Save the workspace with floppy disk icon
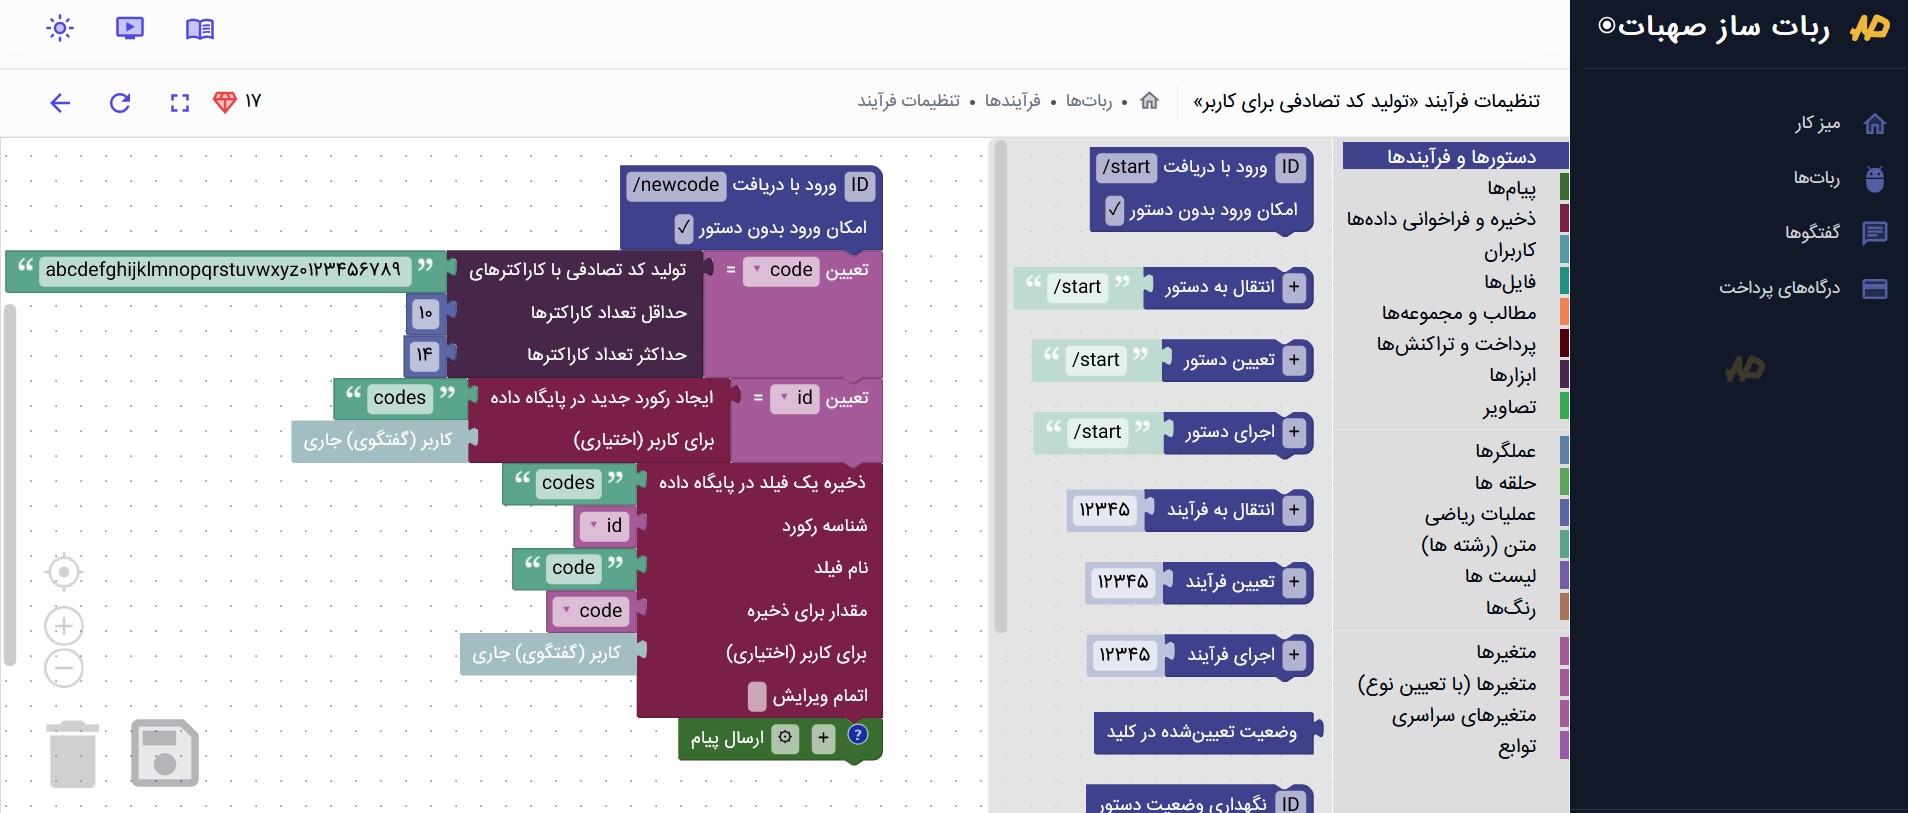This screenshot has height=813, width=1908. point(165,753)
